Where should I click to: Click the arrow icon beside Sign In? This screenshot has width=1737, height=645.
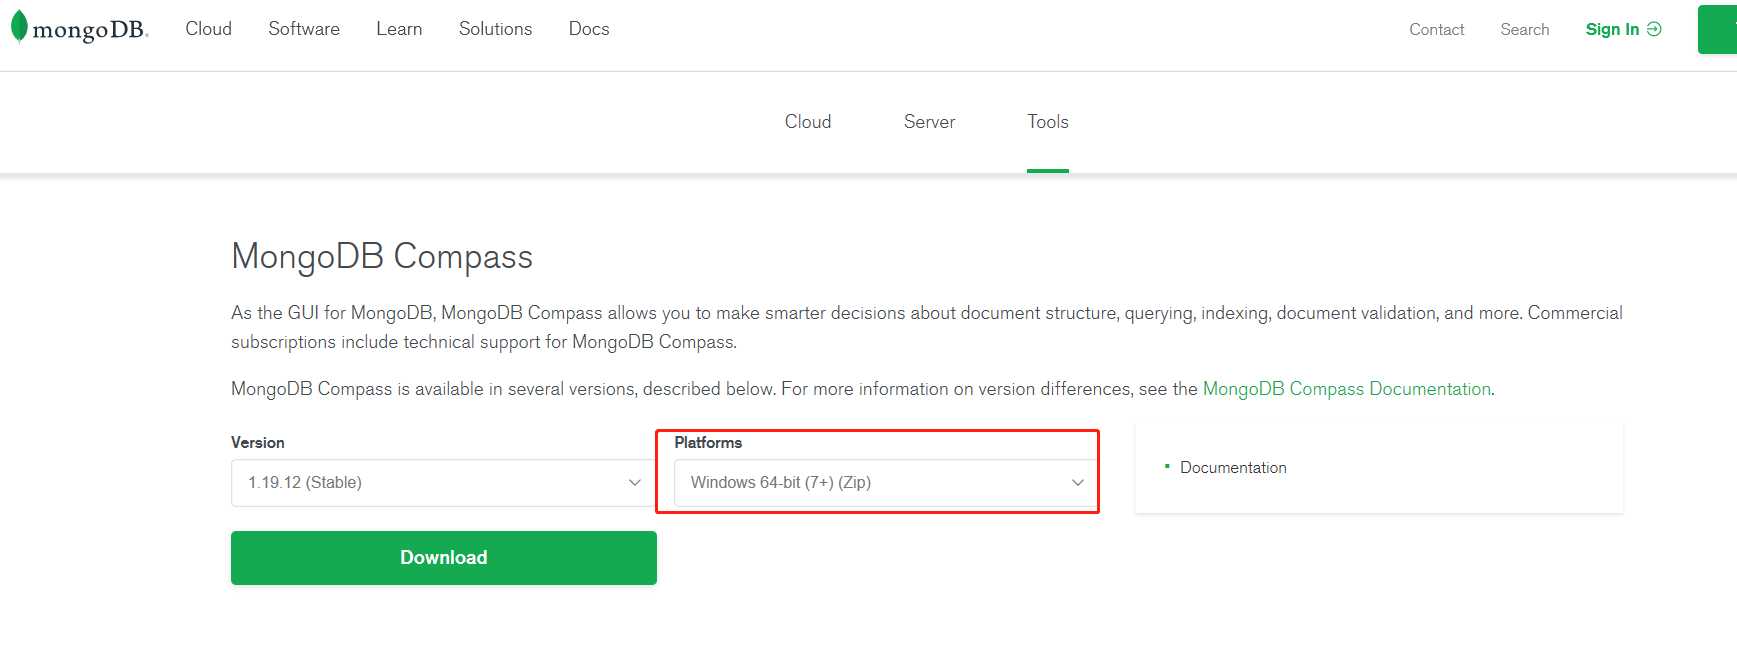point(1654,29)
